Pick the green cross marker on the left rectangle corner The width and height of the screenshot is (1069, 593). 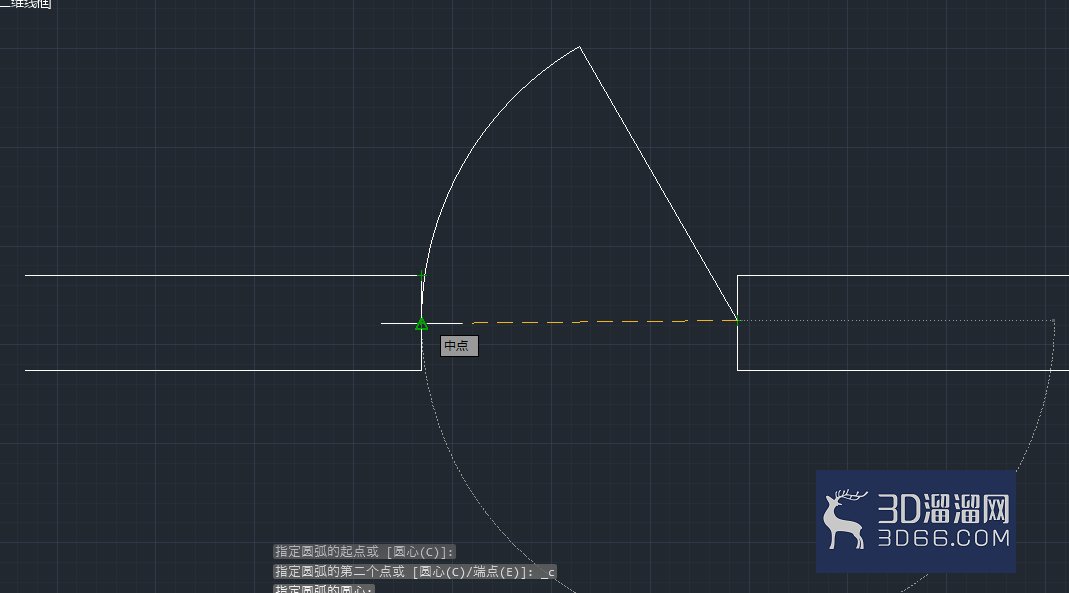(421, 275)
